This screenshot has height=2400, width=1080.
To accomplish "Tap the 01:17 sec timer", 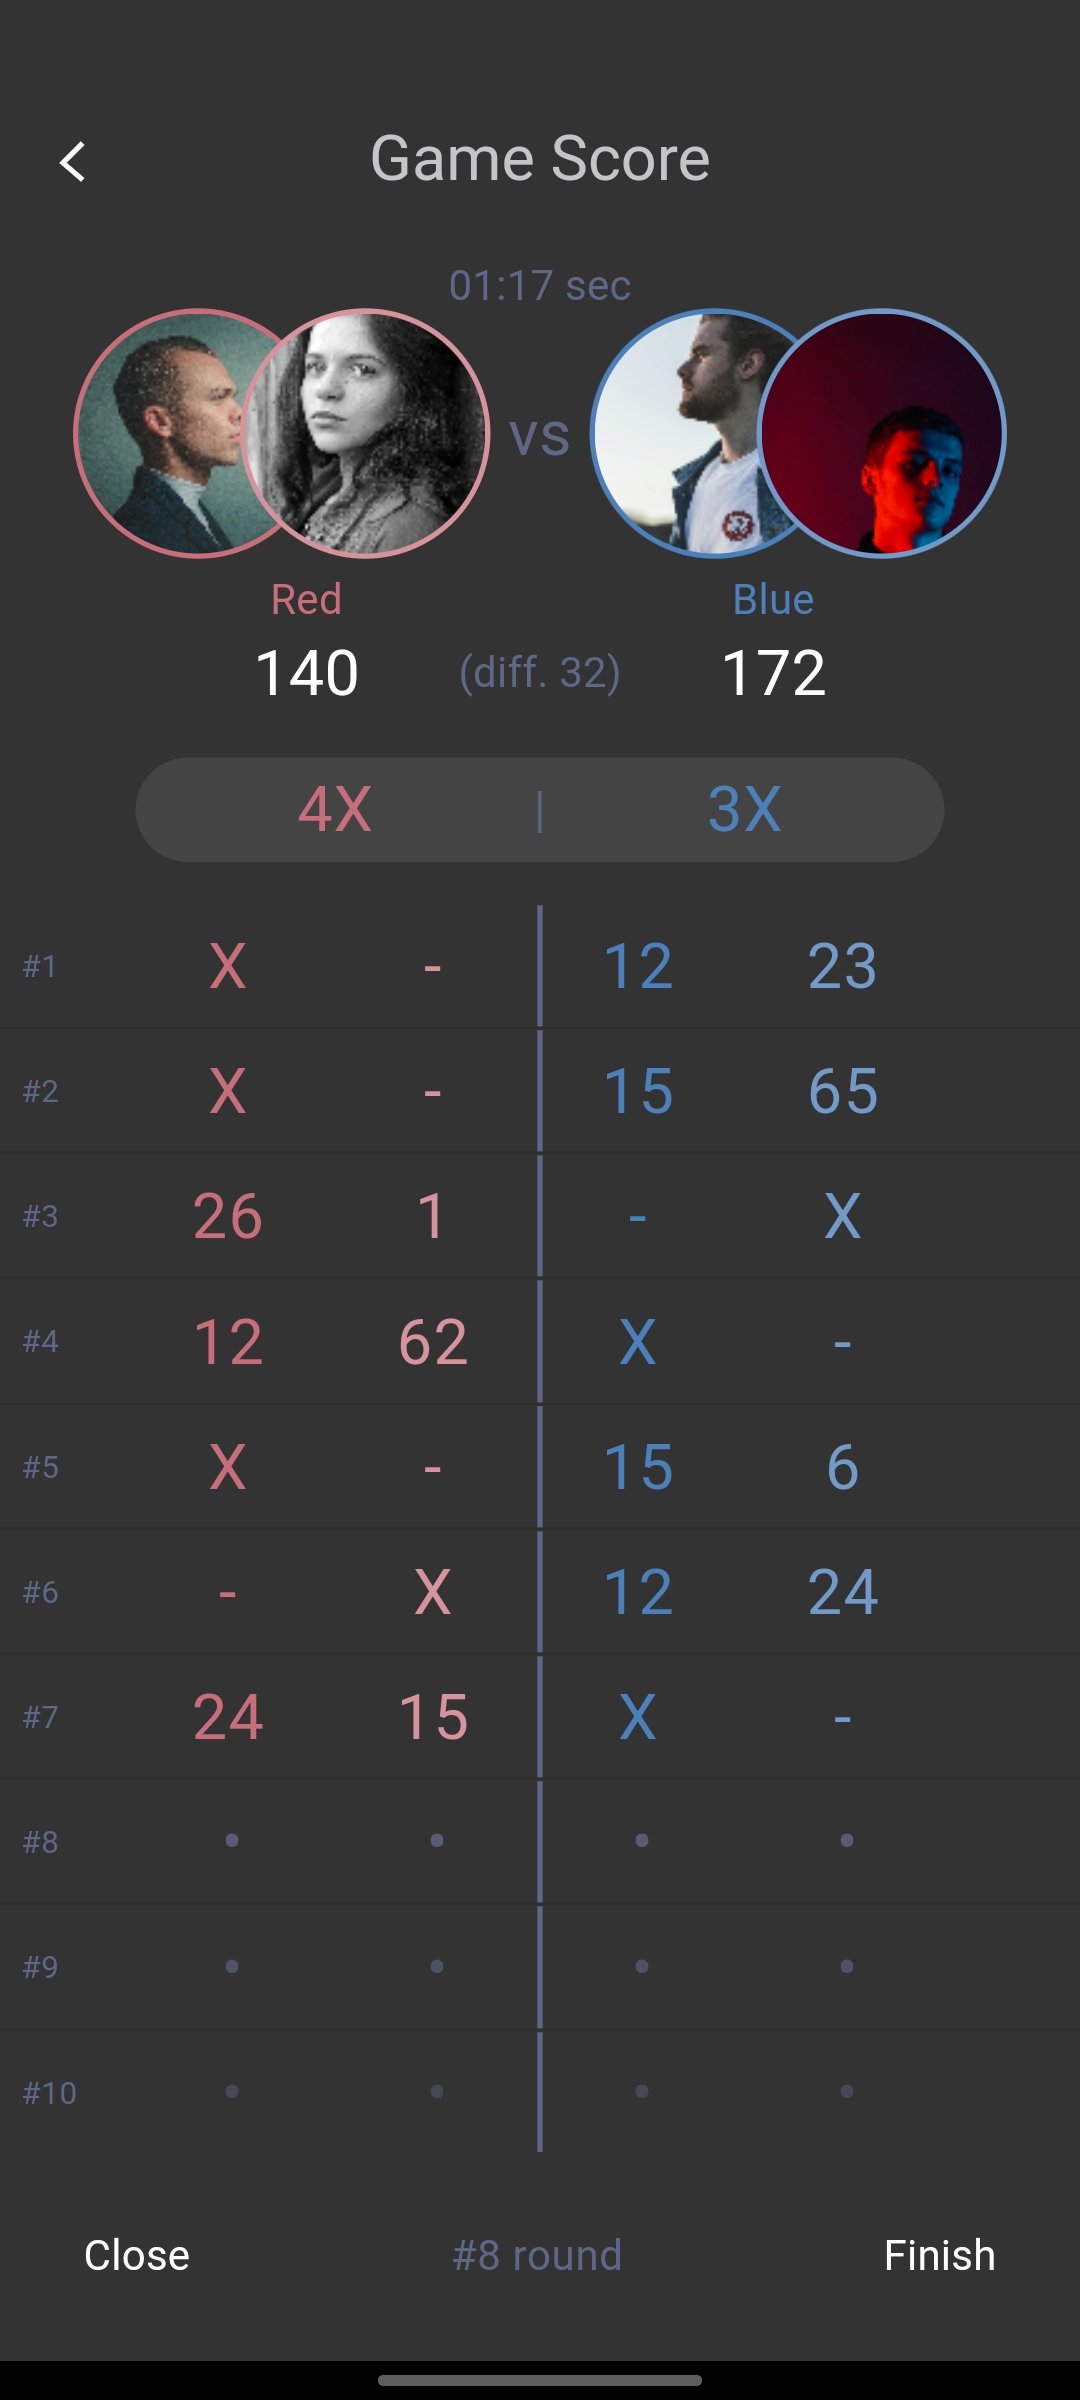I will click(540, 285).
